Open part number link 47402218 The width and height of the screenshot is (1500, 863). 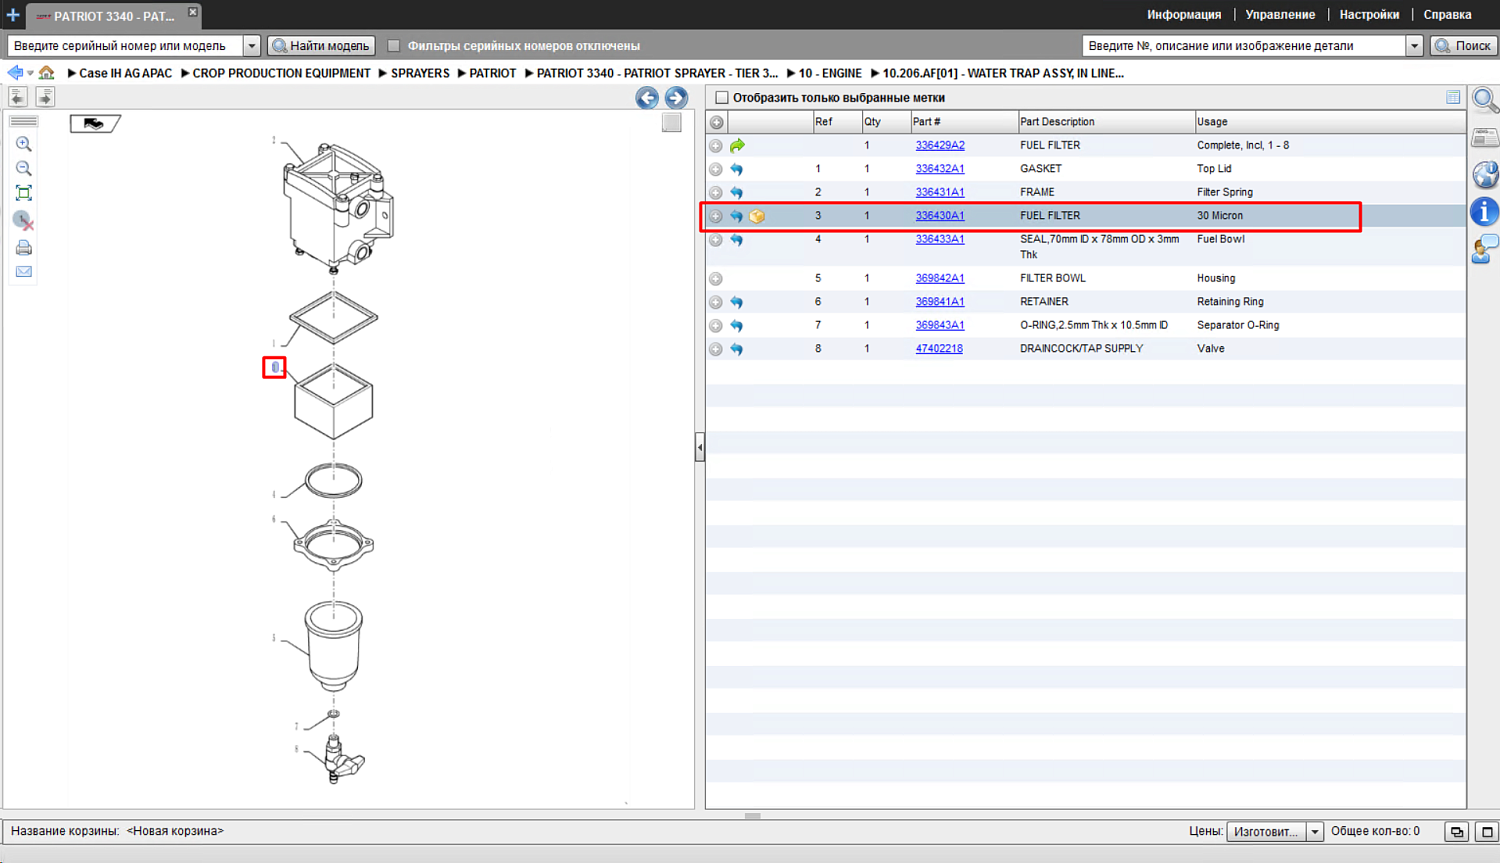(x=939, y=349)
